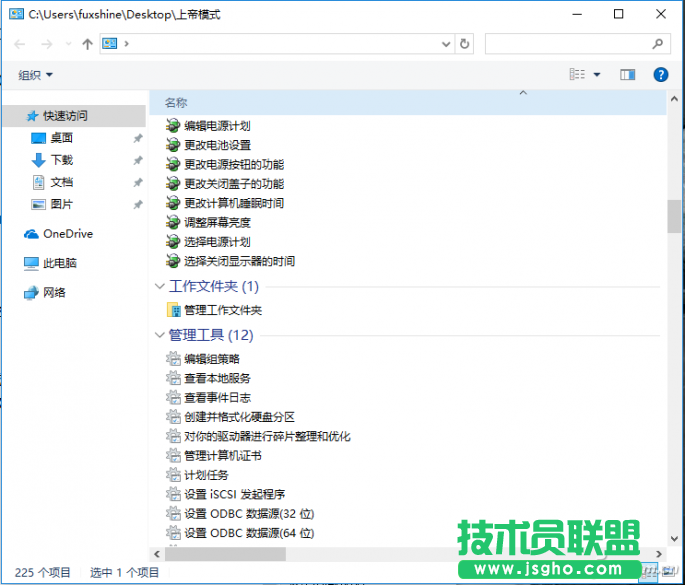Click the blue help question mark icon

coord(661,75)
